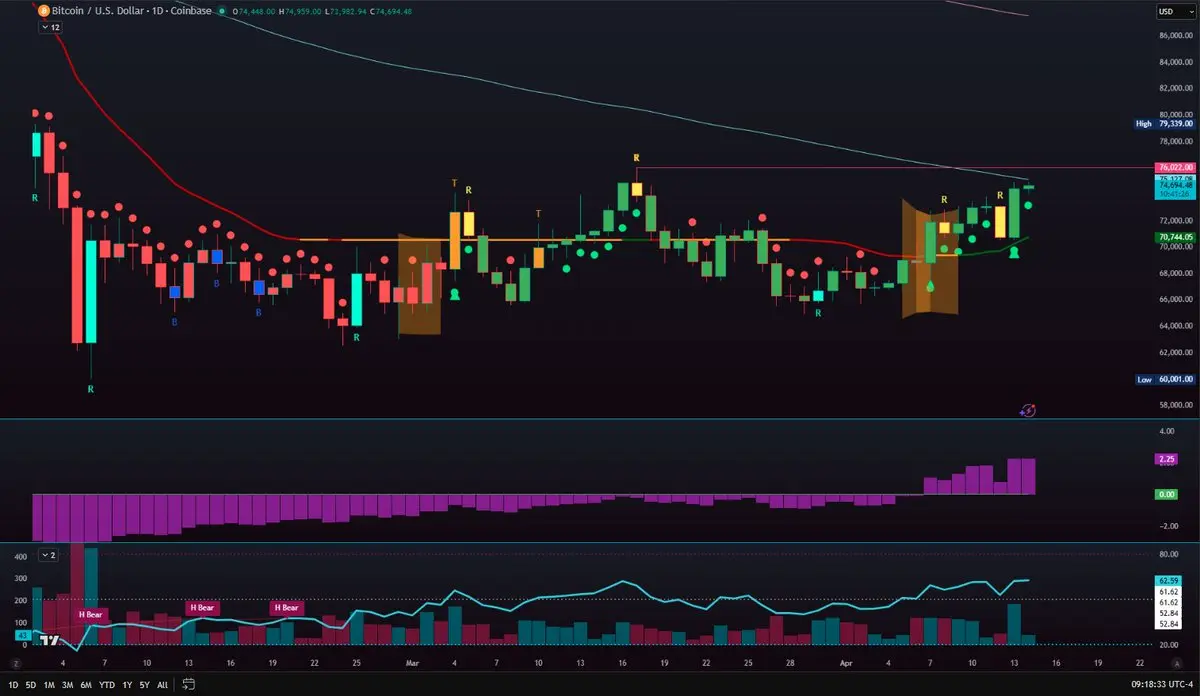Click the High 79,339.00 price label
Image resolution: width=1200 pixels, height=696 pixels.
(x=1166, y=124)
